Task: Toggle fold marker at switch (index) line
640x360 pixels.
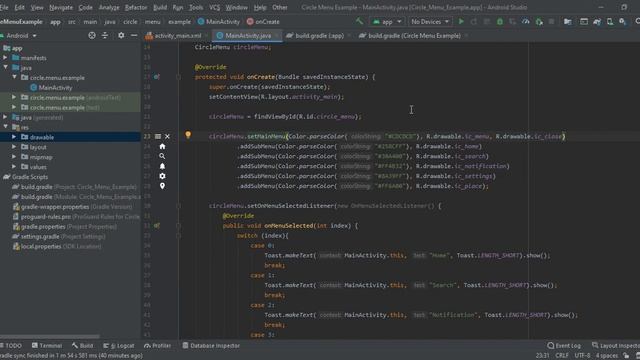Action: (x=178, y=236)
